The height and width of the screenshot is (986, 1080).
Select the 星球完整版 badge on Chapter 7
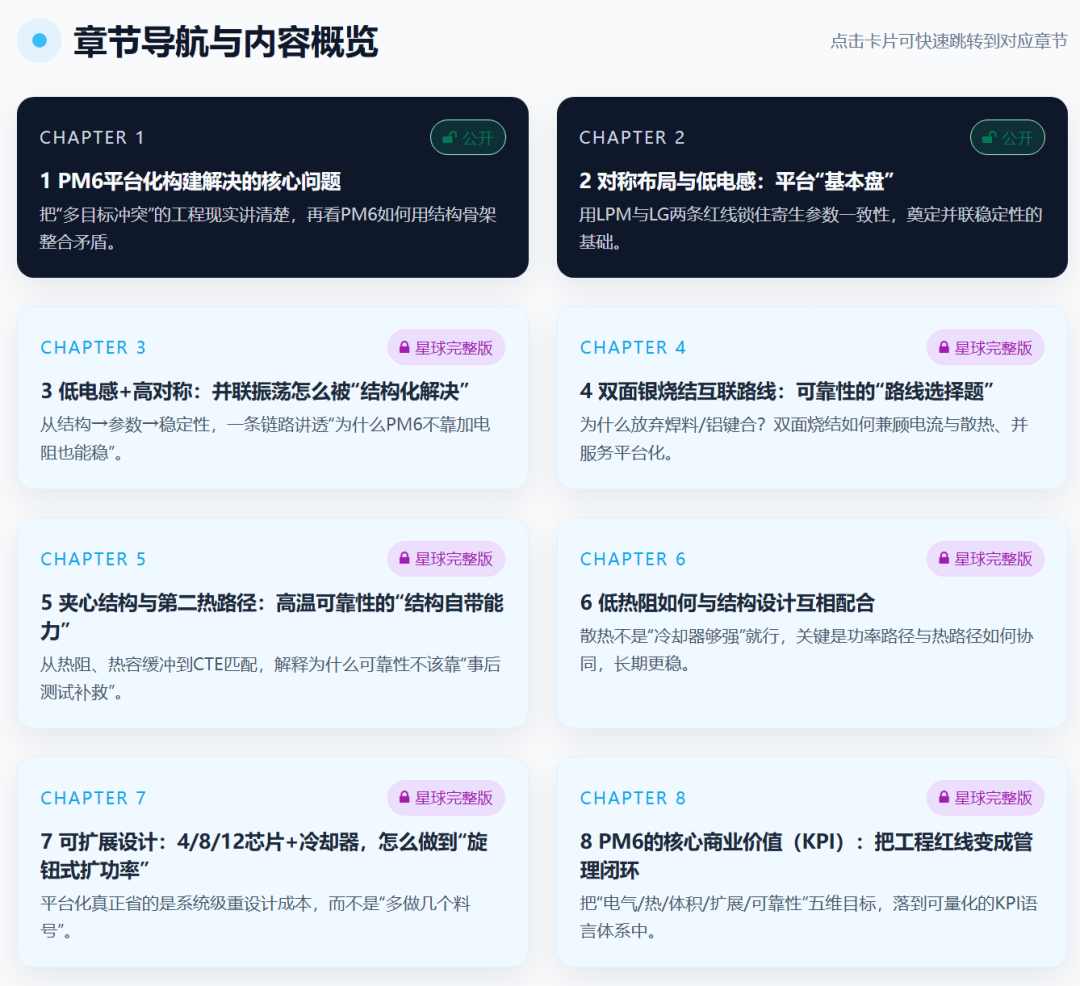click(x=446, y=798)
